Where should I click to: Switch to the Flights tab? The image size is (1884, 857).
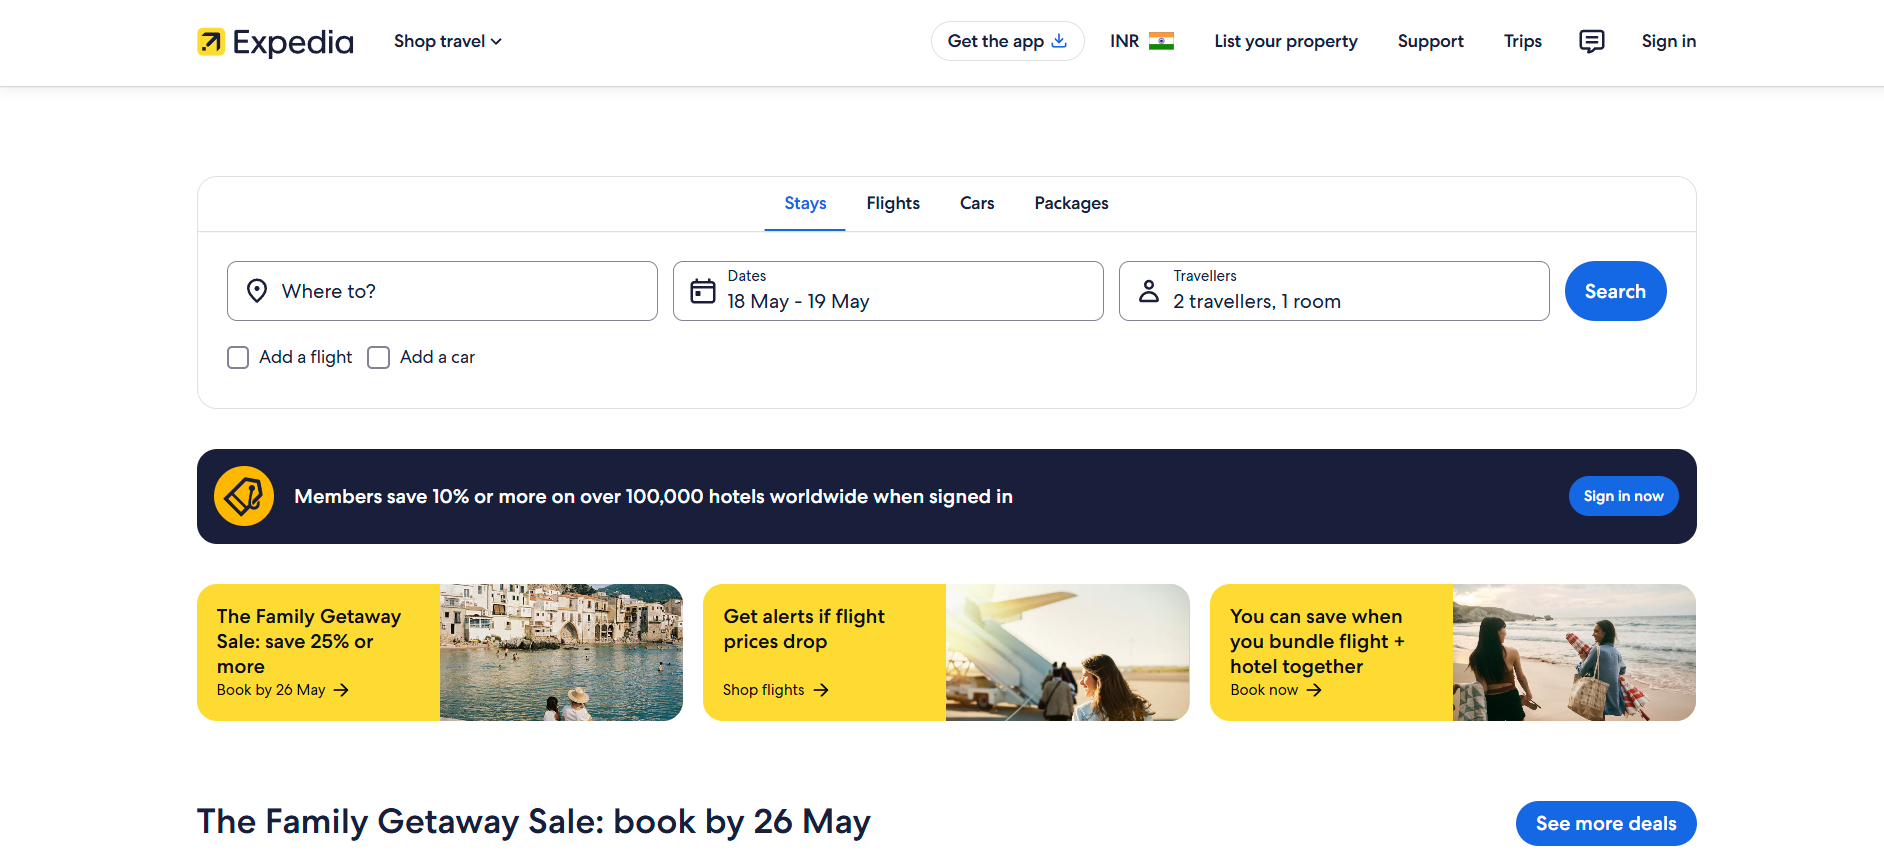tap(893, 203)
